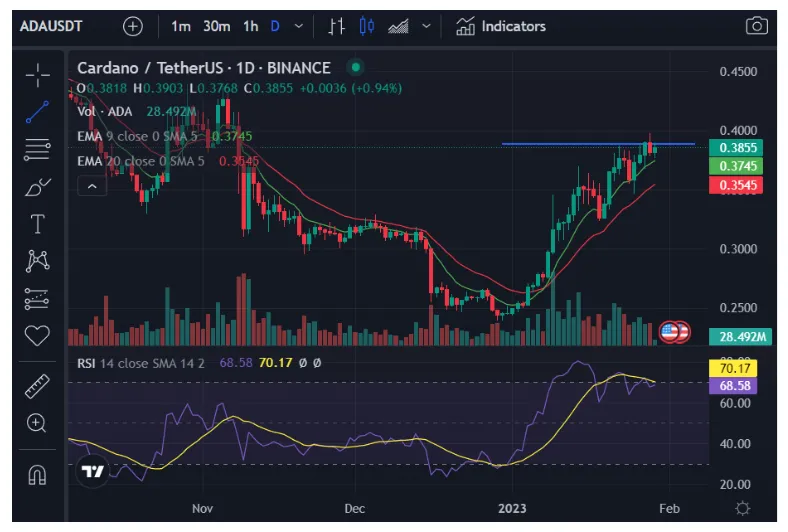Screen dimensions: 788x532
Task: Click the Dec date on time axis
Action: pos(354,508)
